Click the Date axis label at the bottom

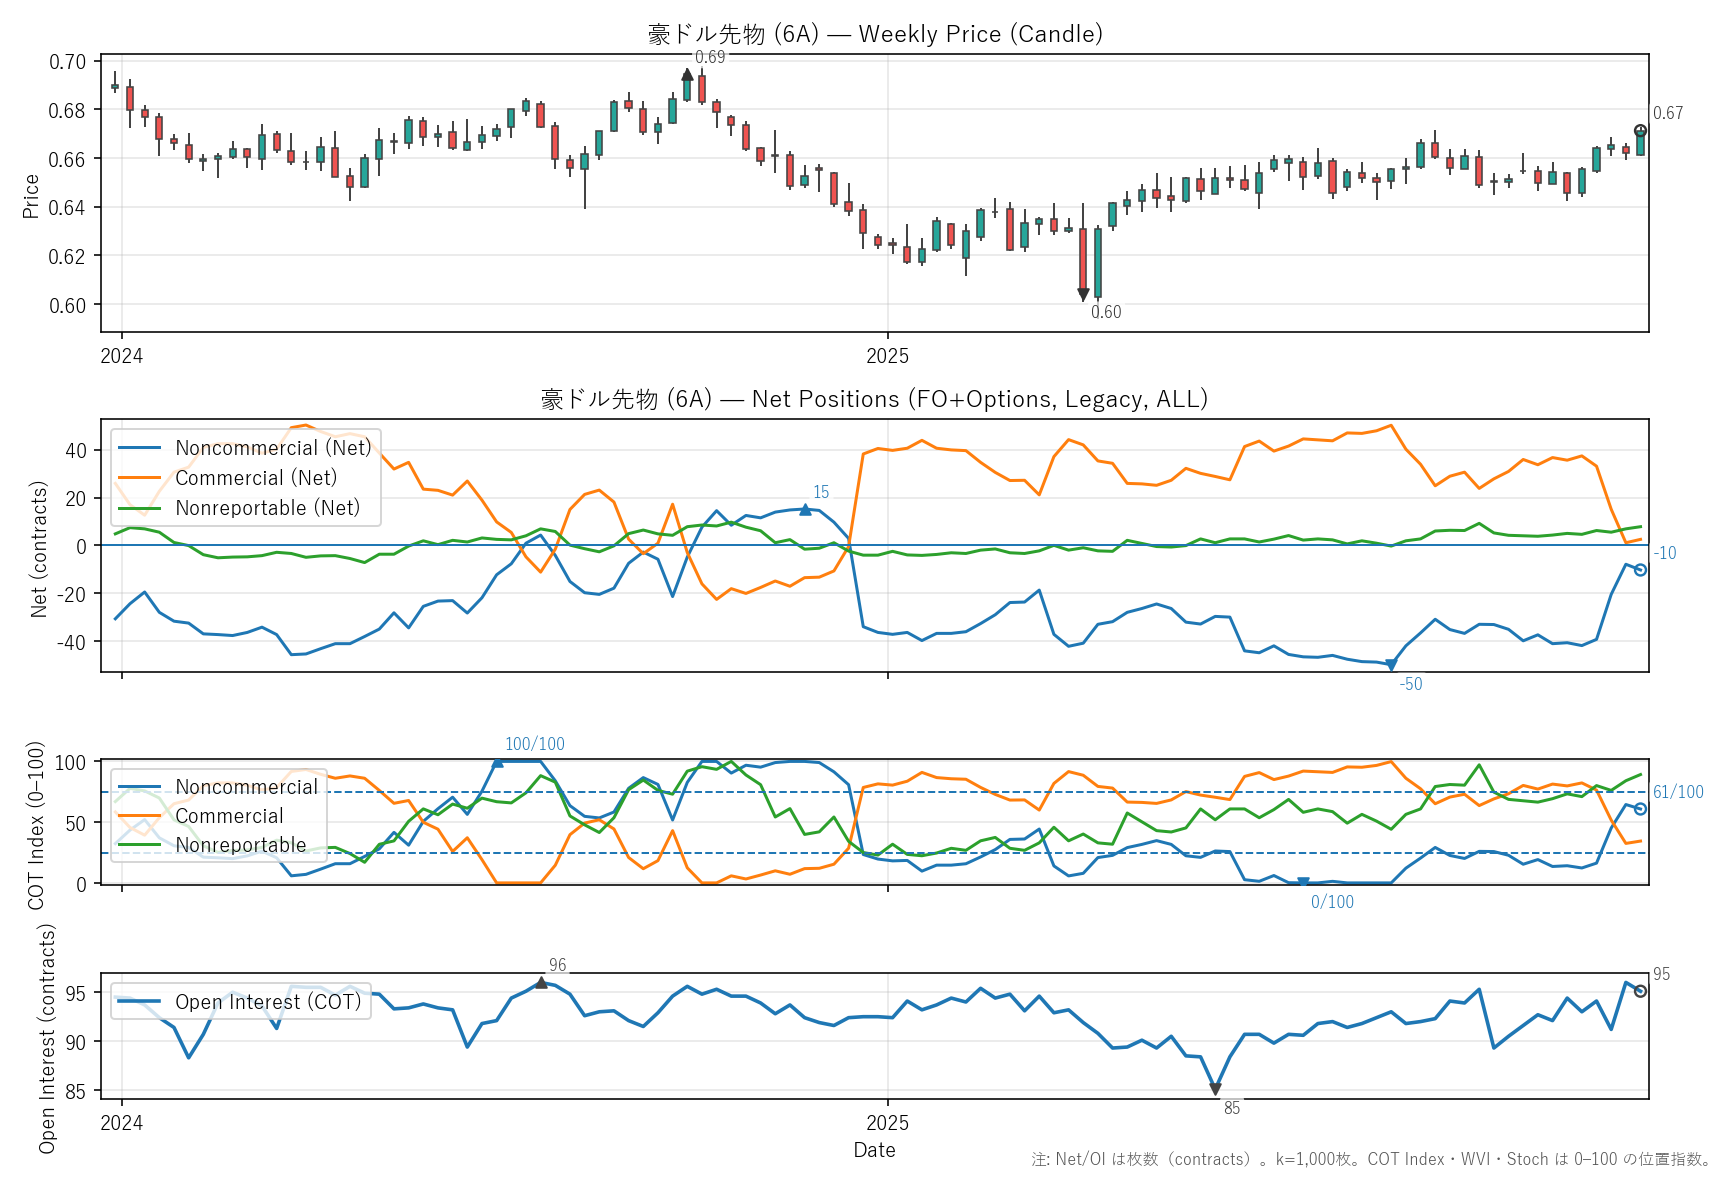point(874,1150)
